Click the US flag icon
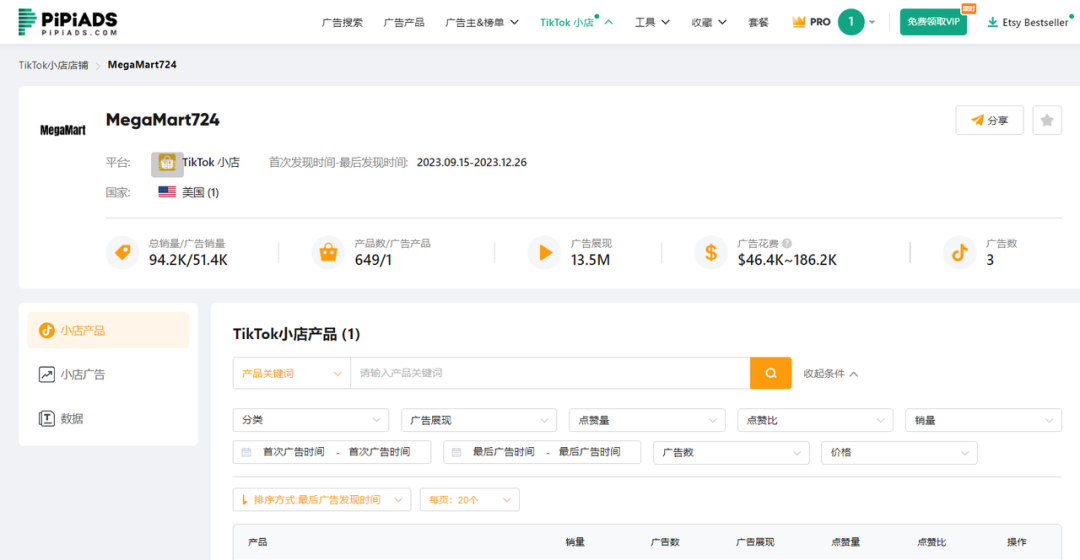Screen dimensions: 1080x560 (167, 191)
